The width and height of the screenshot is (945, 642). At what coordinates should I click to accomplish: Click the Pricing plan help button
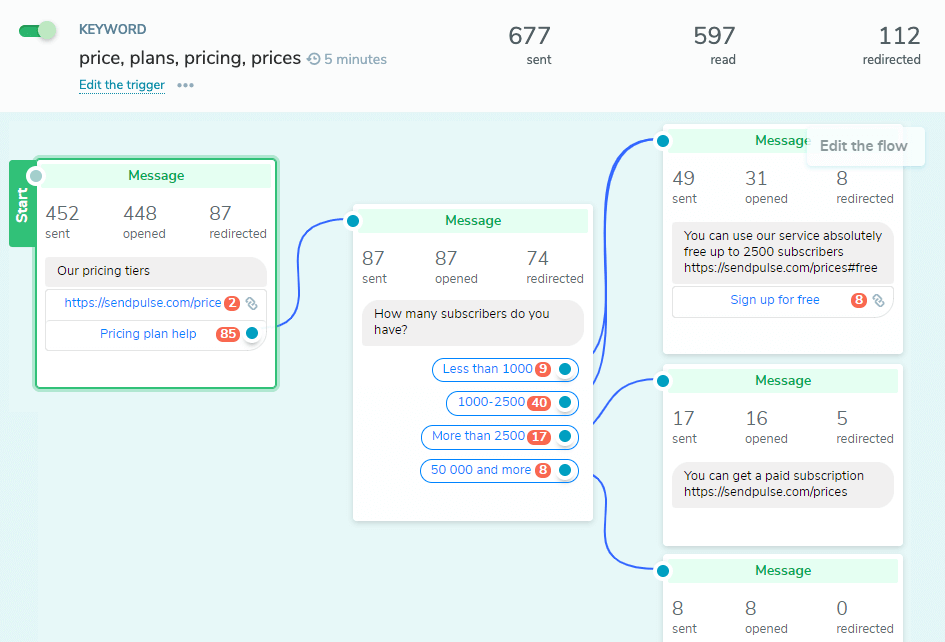coord(148,334)
